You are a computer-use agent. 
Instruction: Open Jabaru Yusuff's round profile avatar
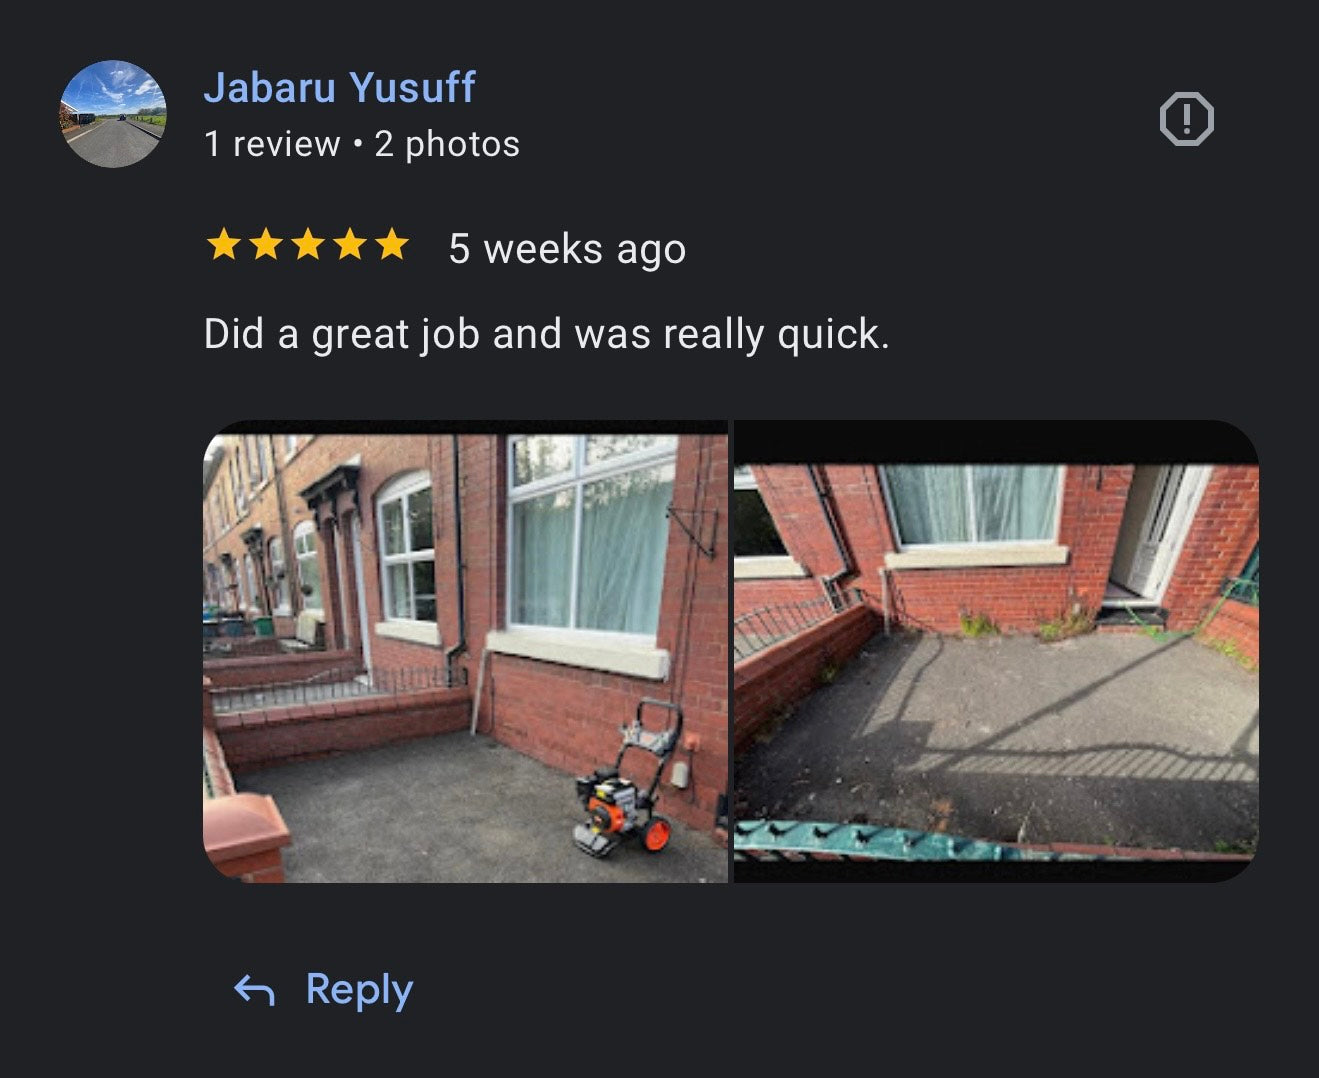coord(113,114)
